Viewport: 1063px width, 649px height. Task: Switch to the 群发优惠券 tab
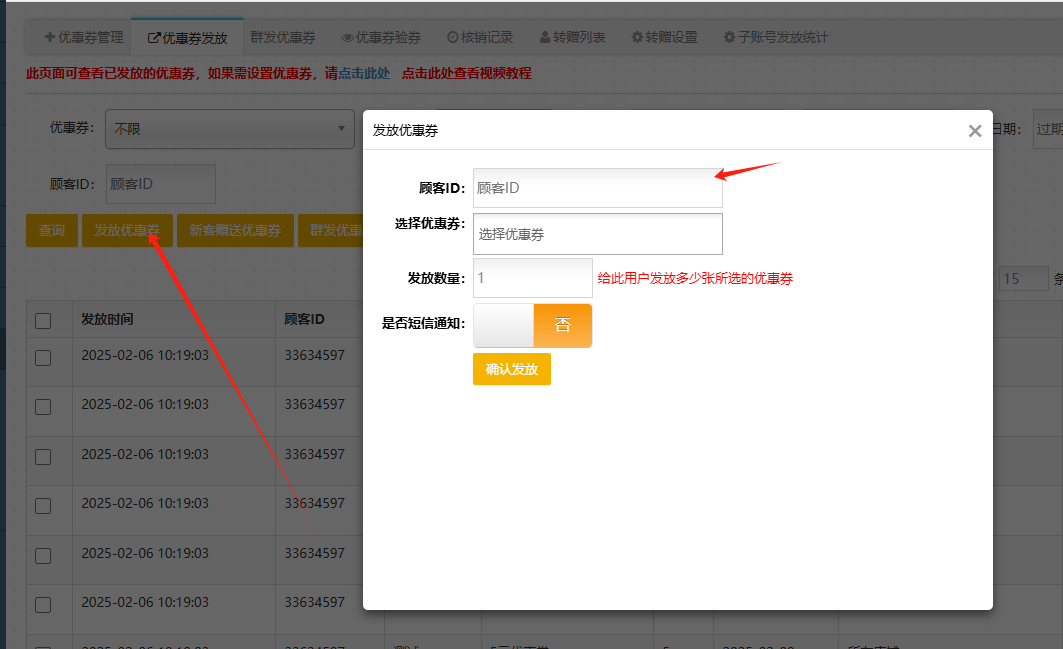283,38
